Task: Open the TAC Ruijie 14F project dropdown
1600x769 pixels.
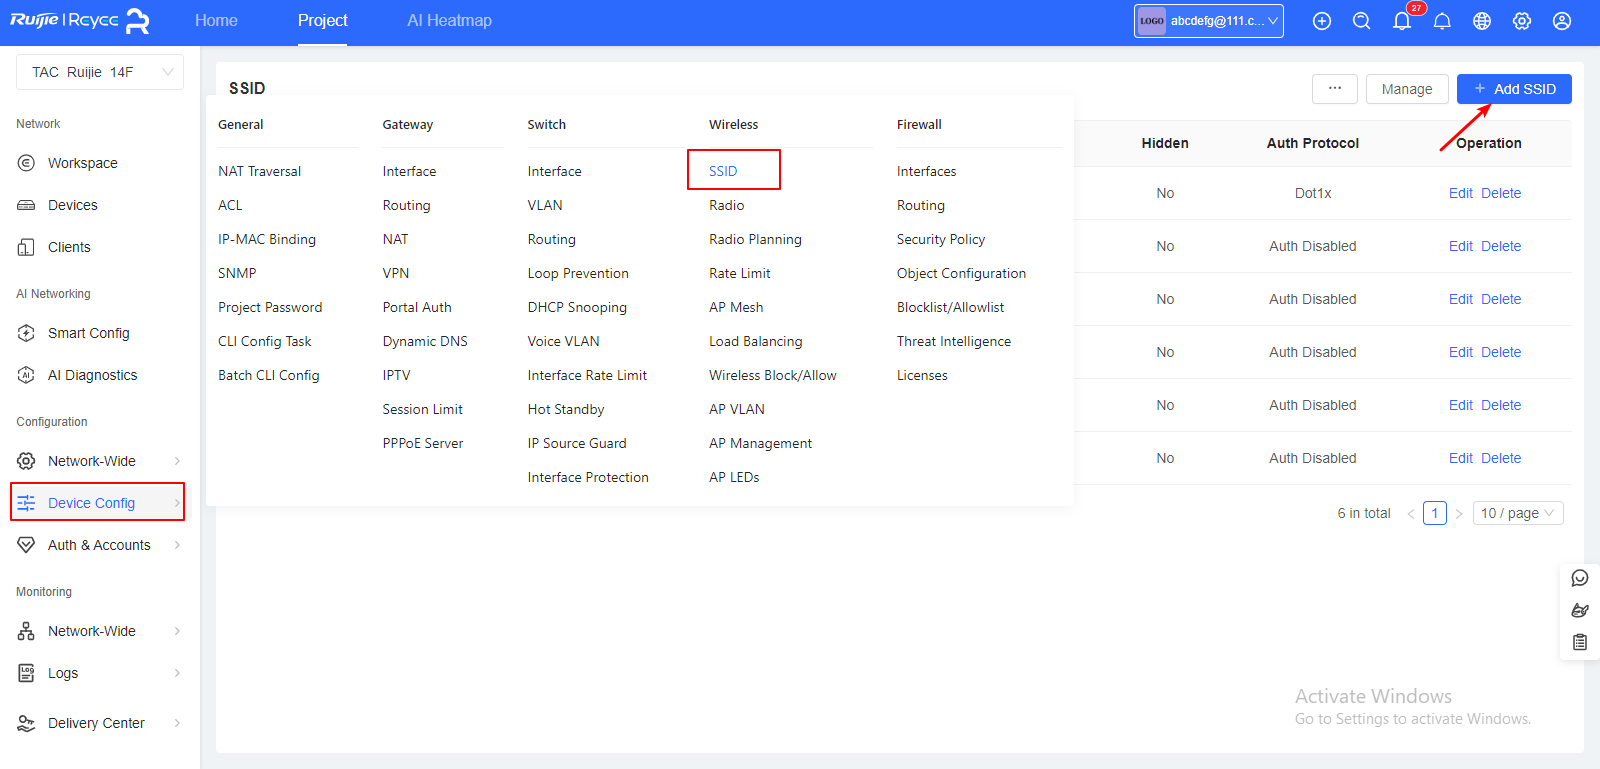Action: (x=100, y=72)
